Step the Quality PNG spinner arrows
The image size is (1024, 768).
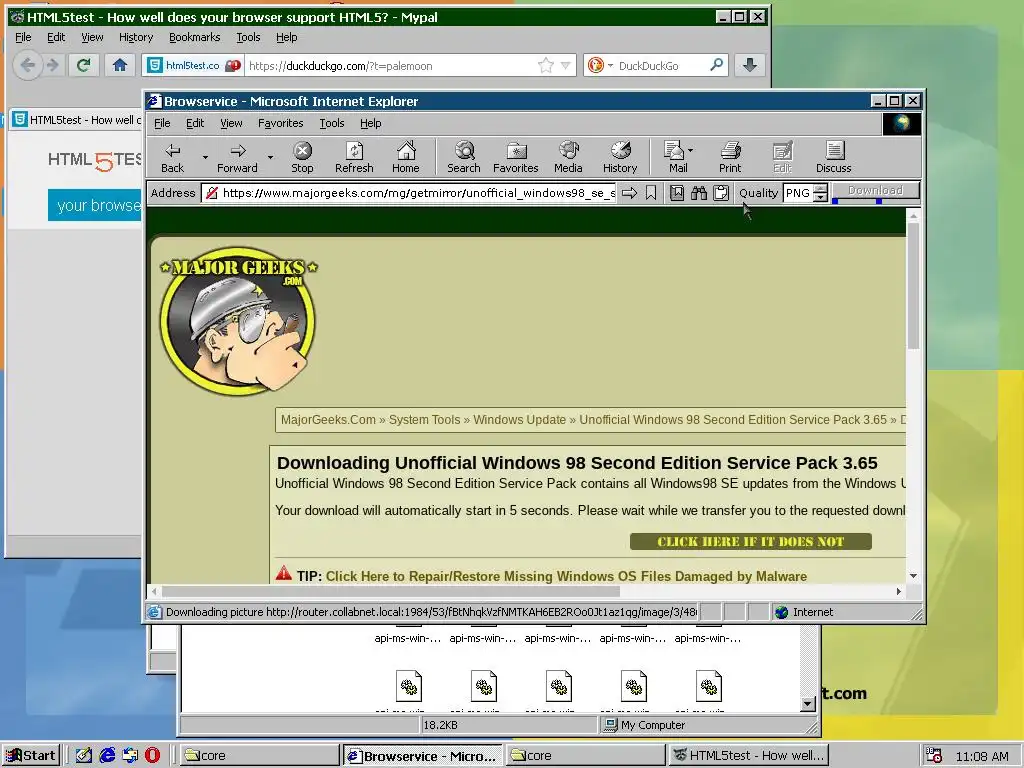coord(820,193)
